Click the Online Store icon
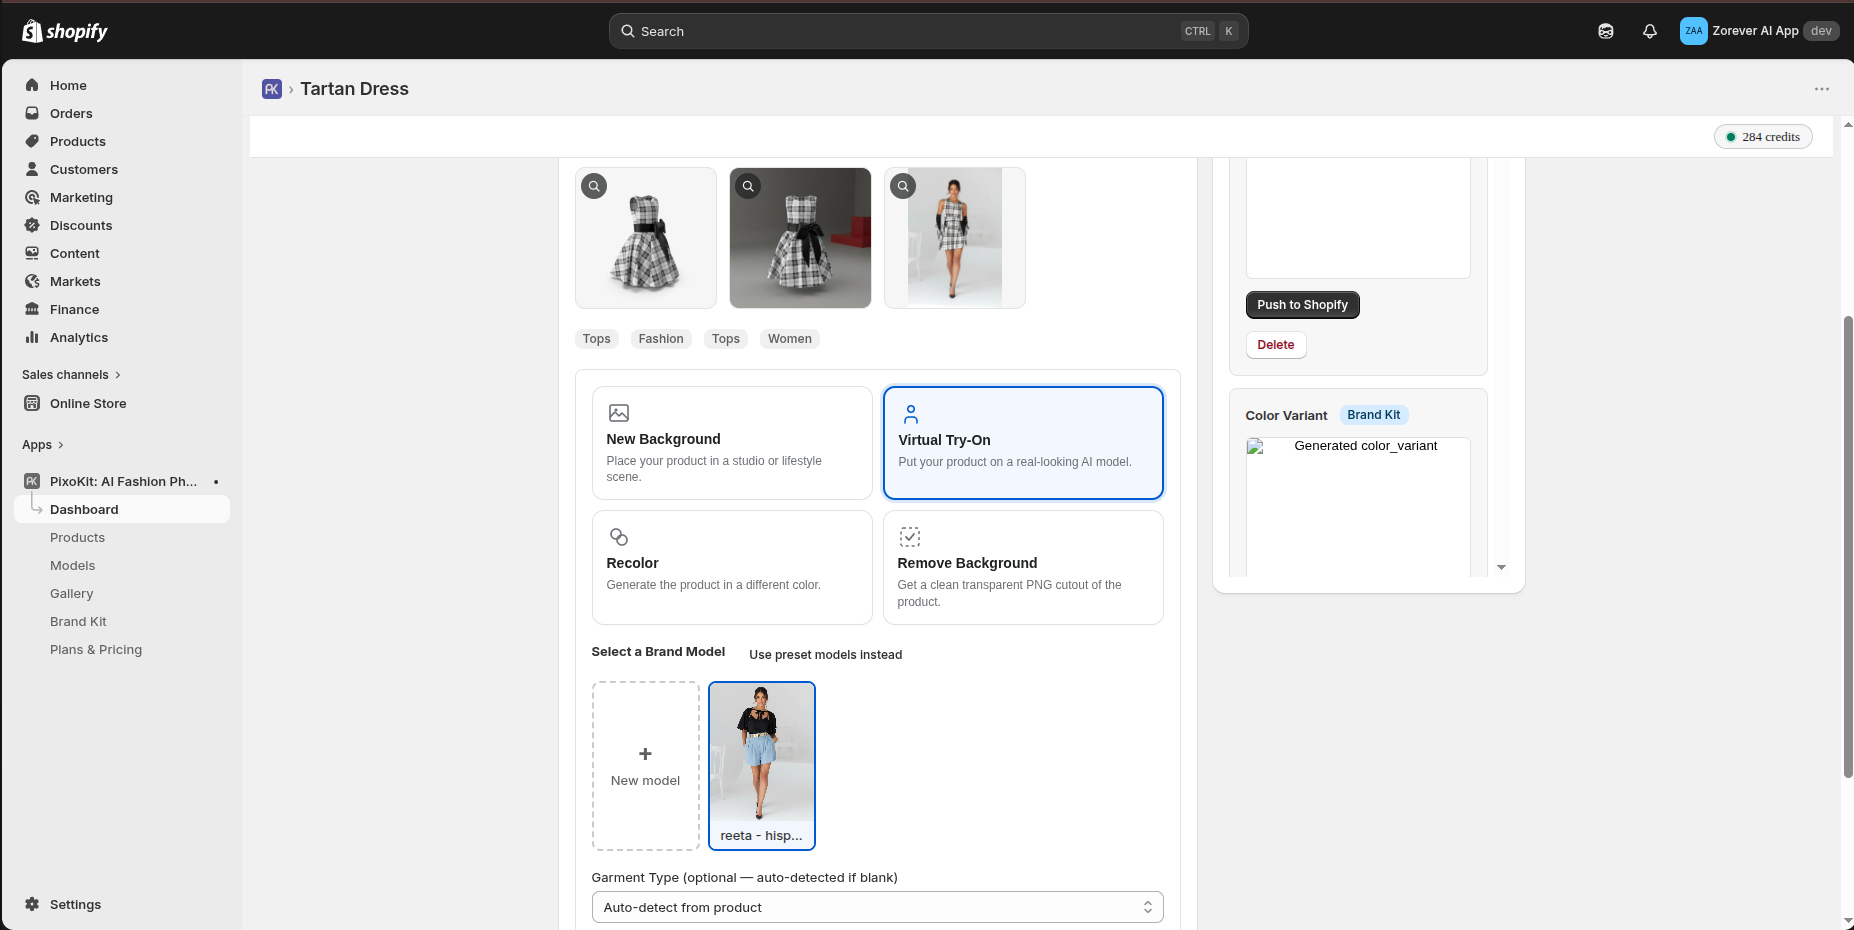The image size is (1854, 930). [32, 403]
